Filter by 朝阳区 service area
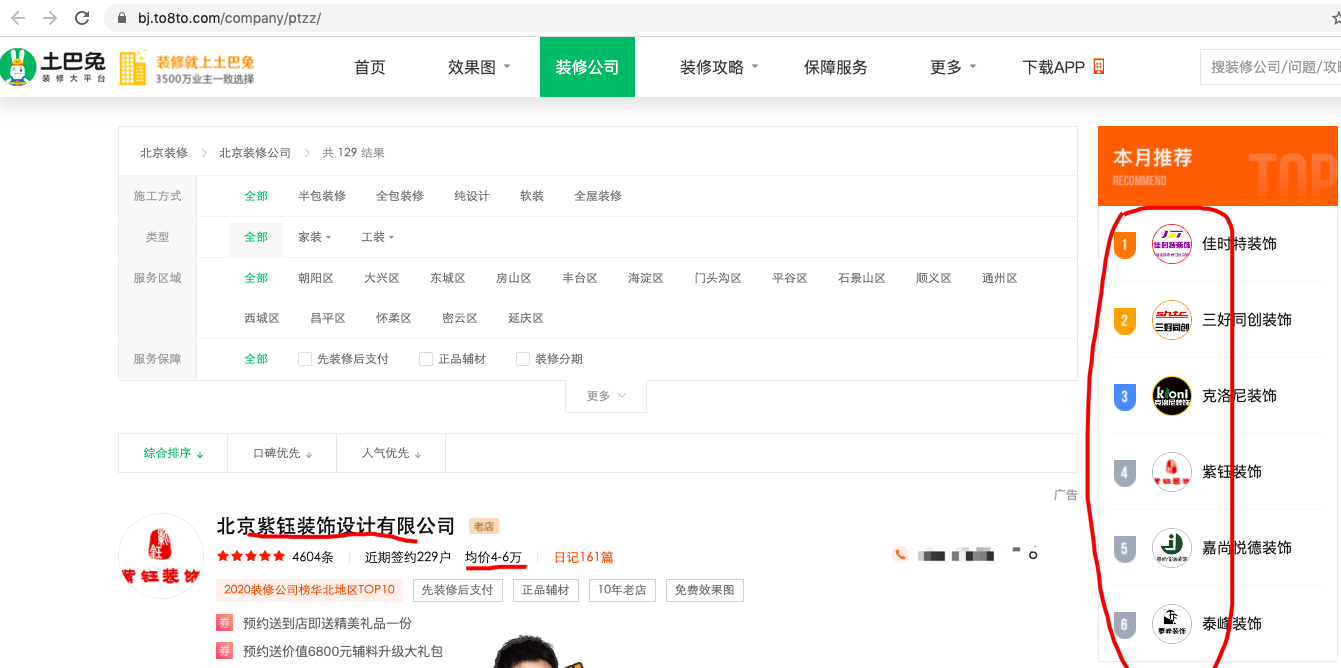This screenshot has height=668, width=1341. tap(316, 278)
